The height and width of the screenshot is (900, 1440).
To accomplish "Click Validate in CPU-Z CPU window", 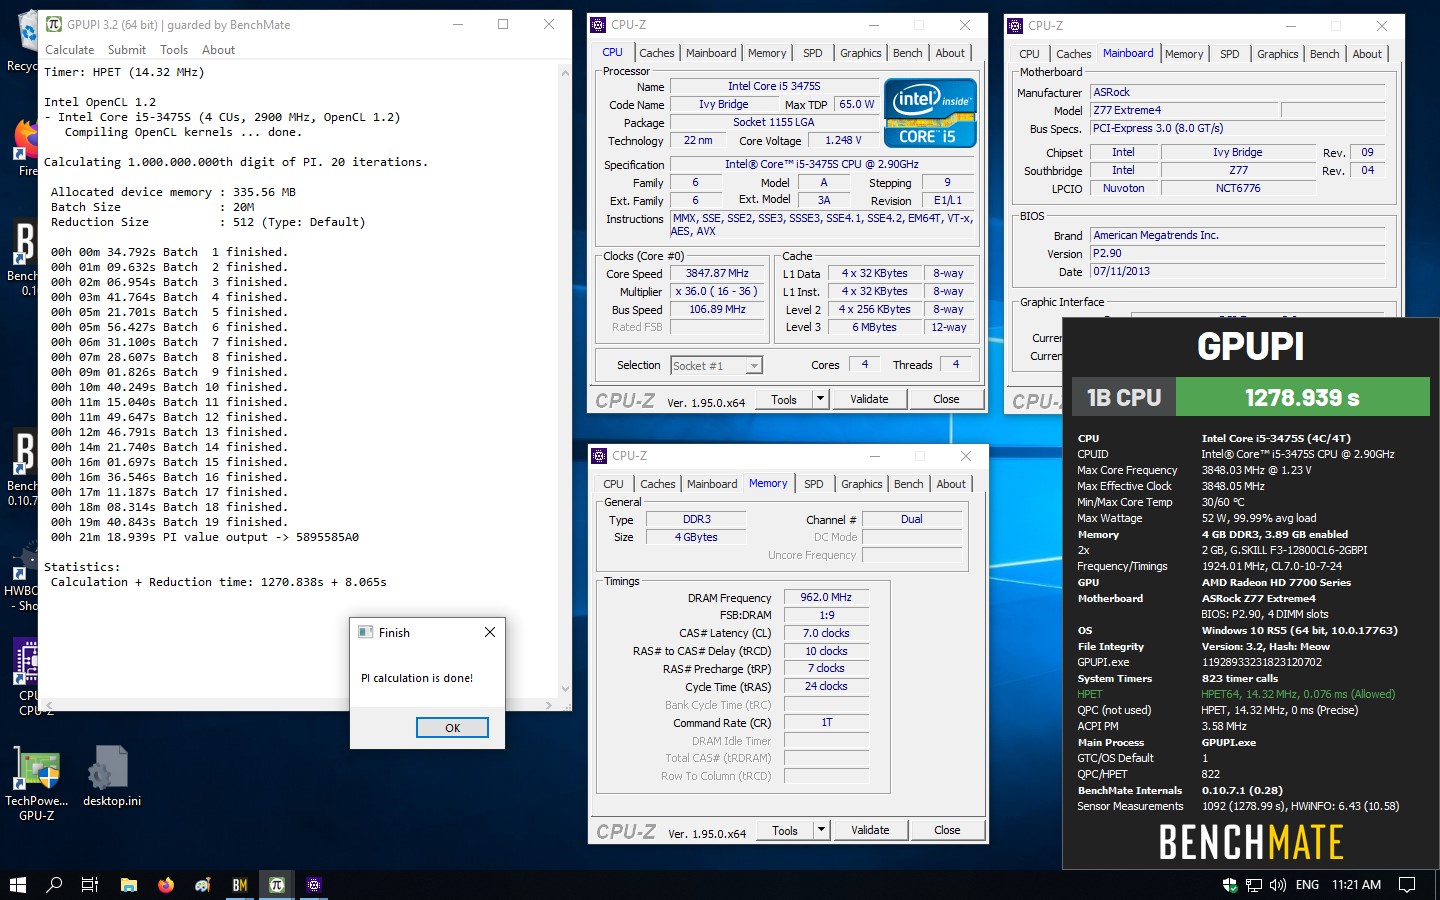I will 869,399.
